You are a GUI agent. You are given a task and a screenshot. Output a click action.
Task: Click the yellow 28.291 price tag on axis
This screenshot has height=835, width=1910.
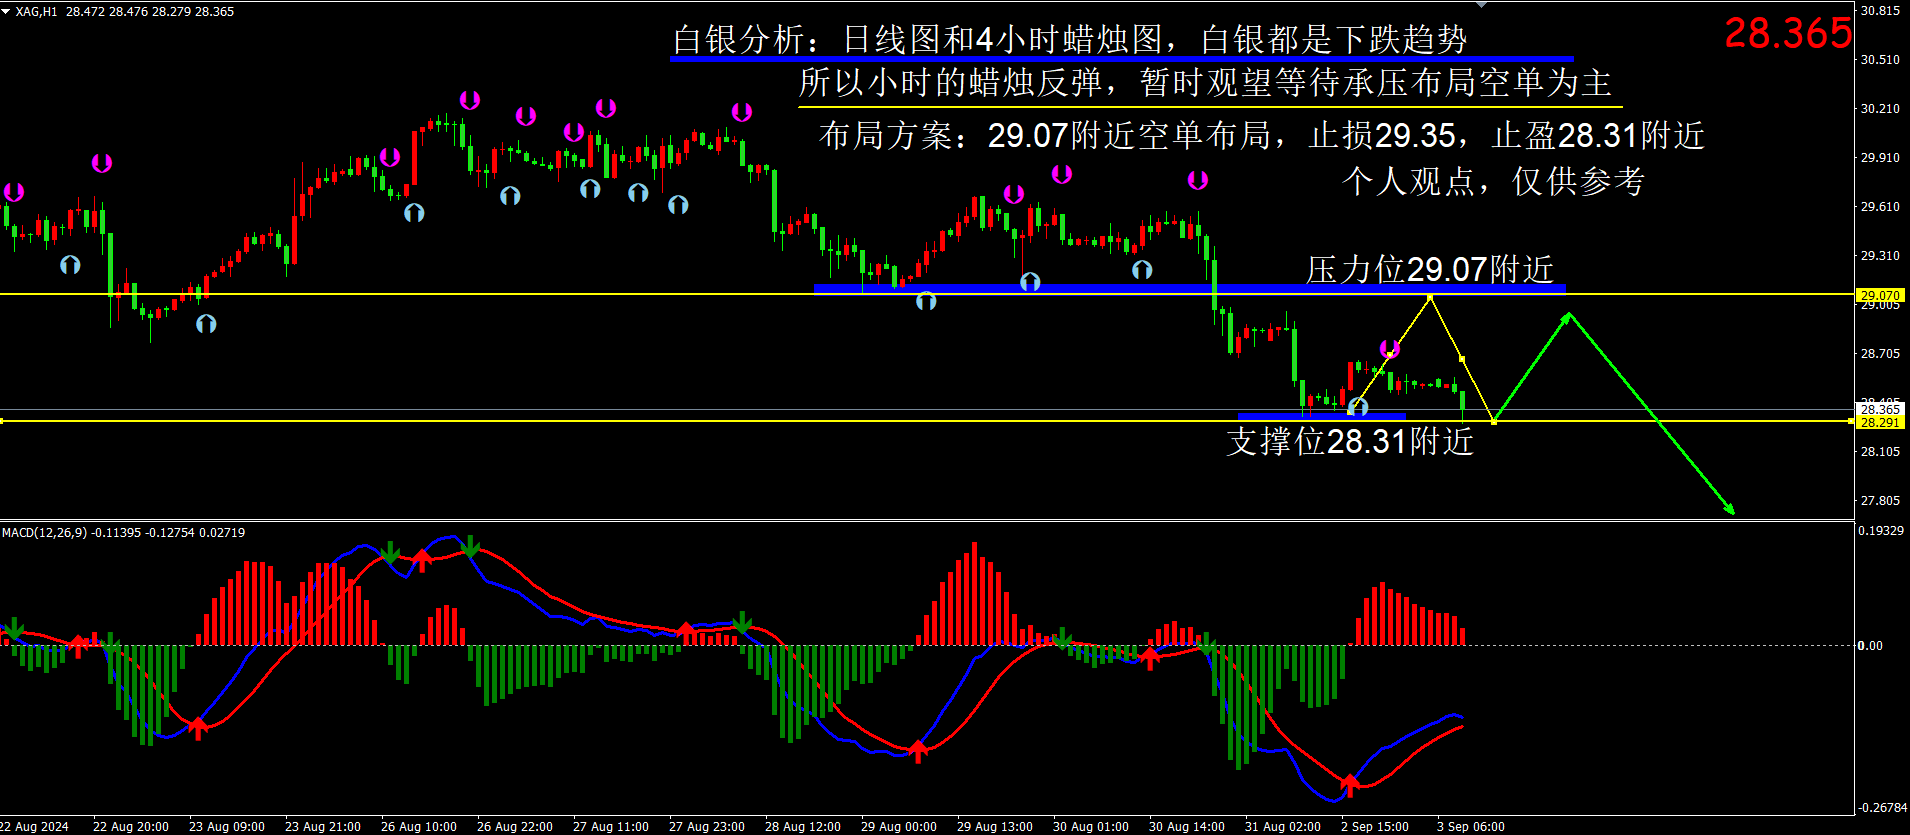click(x=1880, y=422)
